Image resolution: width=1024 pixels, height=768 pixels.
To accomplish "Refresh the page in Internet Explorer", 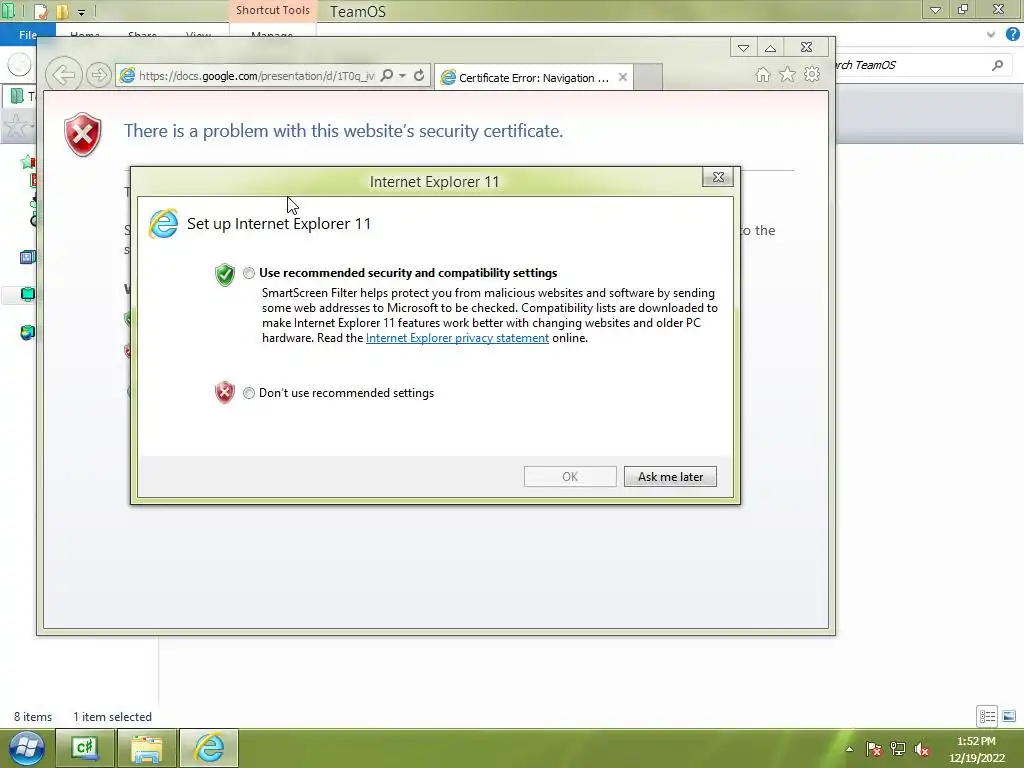I will (x=419, y=76).
